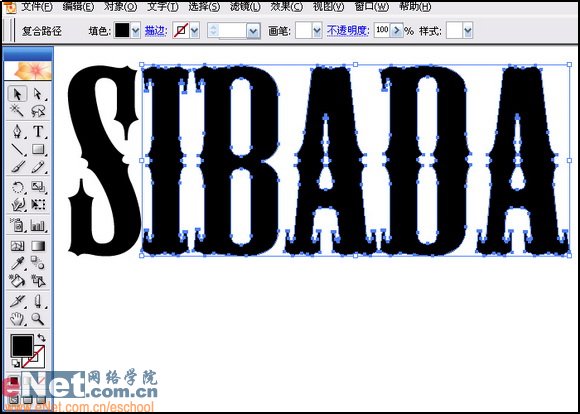Screen dimensions: 580x414
Task: Open the 滤镜(L) menu
Action: pos(245,7)
